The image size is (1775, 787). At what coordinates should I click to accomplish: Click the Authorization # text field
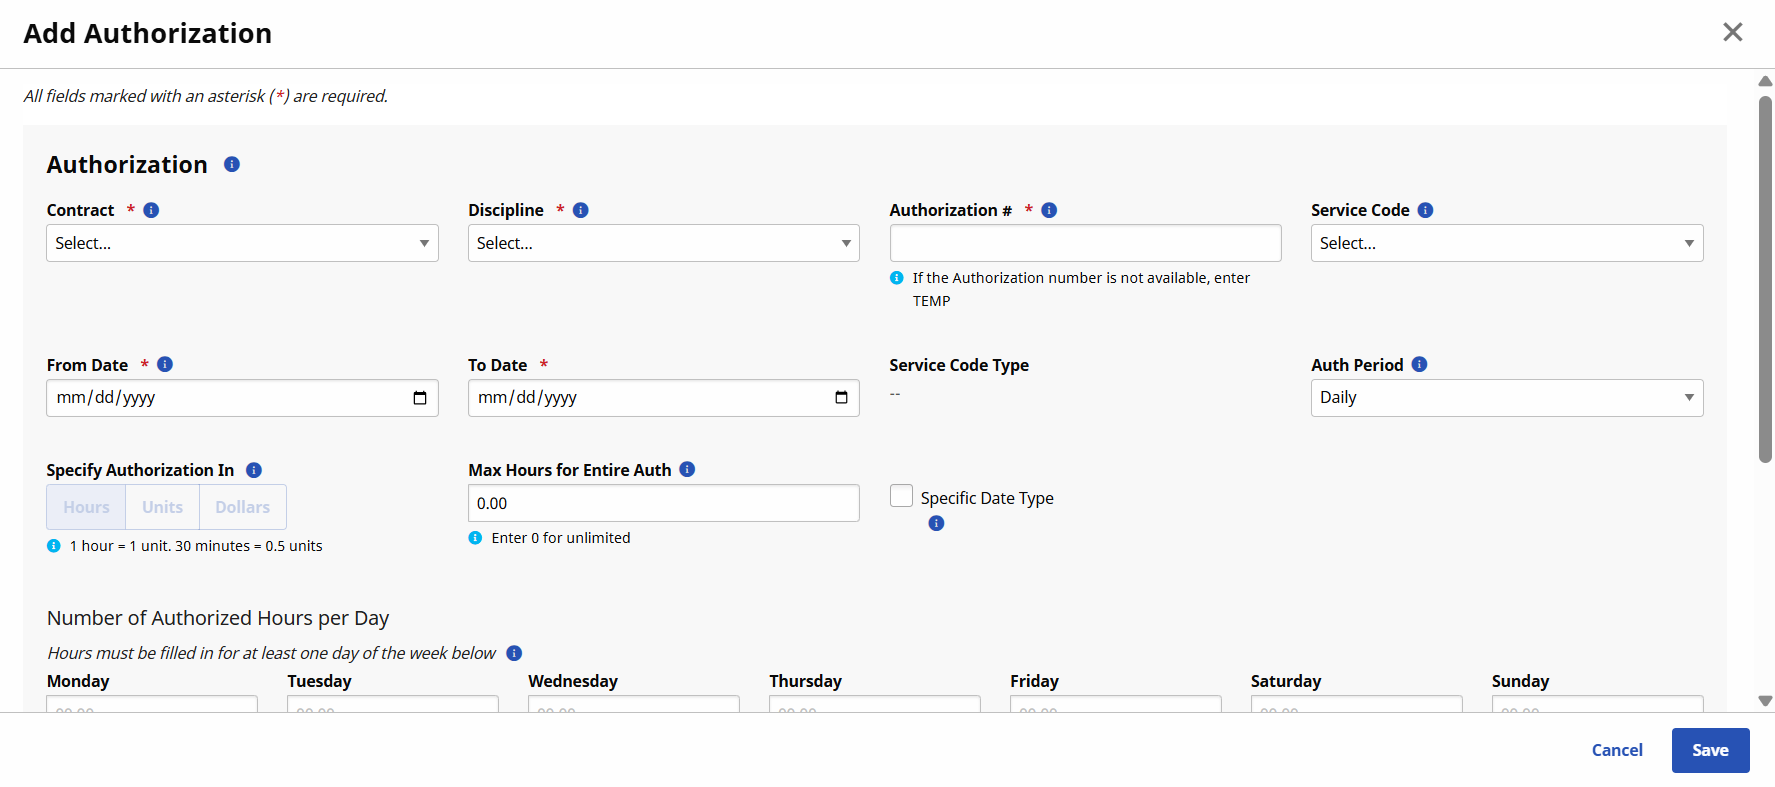(1085, 243)
